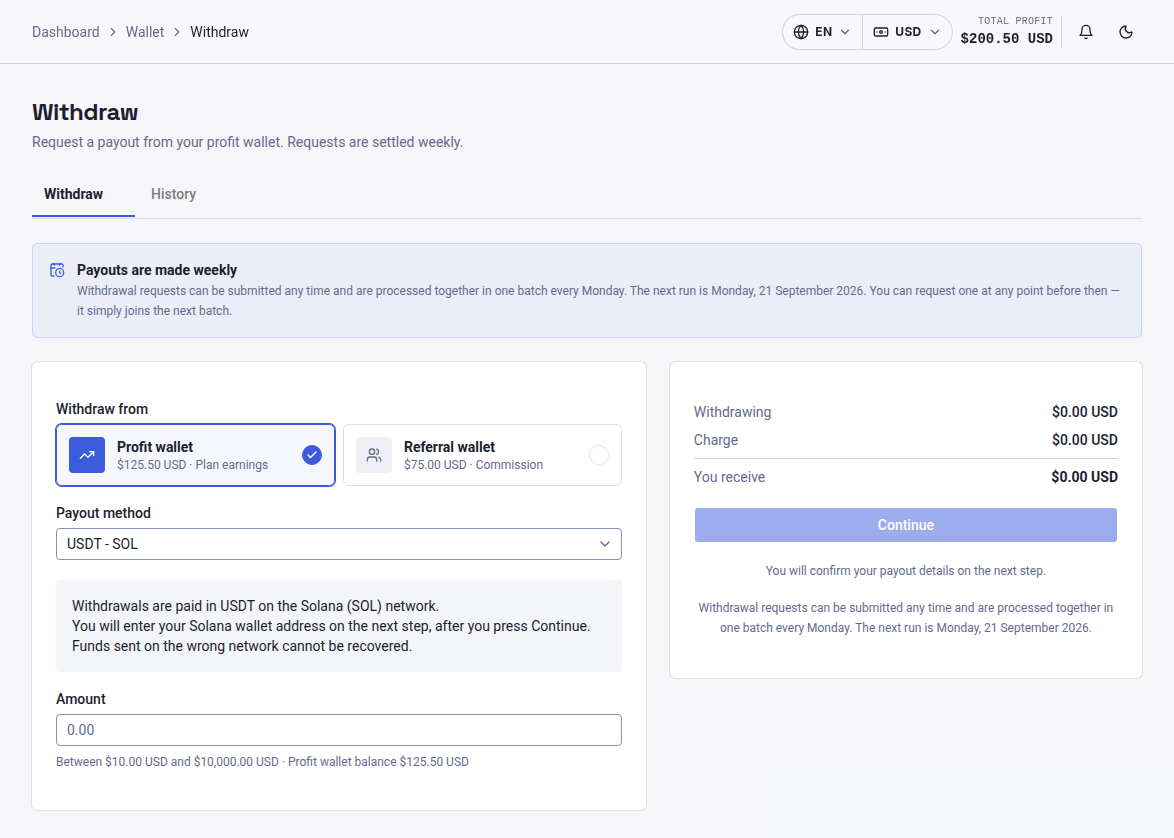Click "You will confirm your payout details" note
This screenshot has height=838, width=1174.
click(905, 571)
